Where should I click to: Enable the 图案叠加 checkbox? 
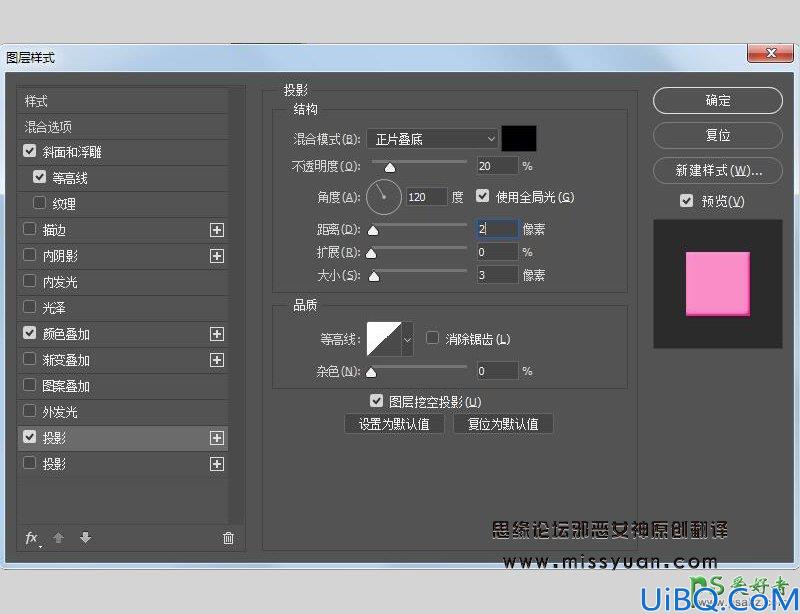coord(30,385)
